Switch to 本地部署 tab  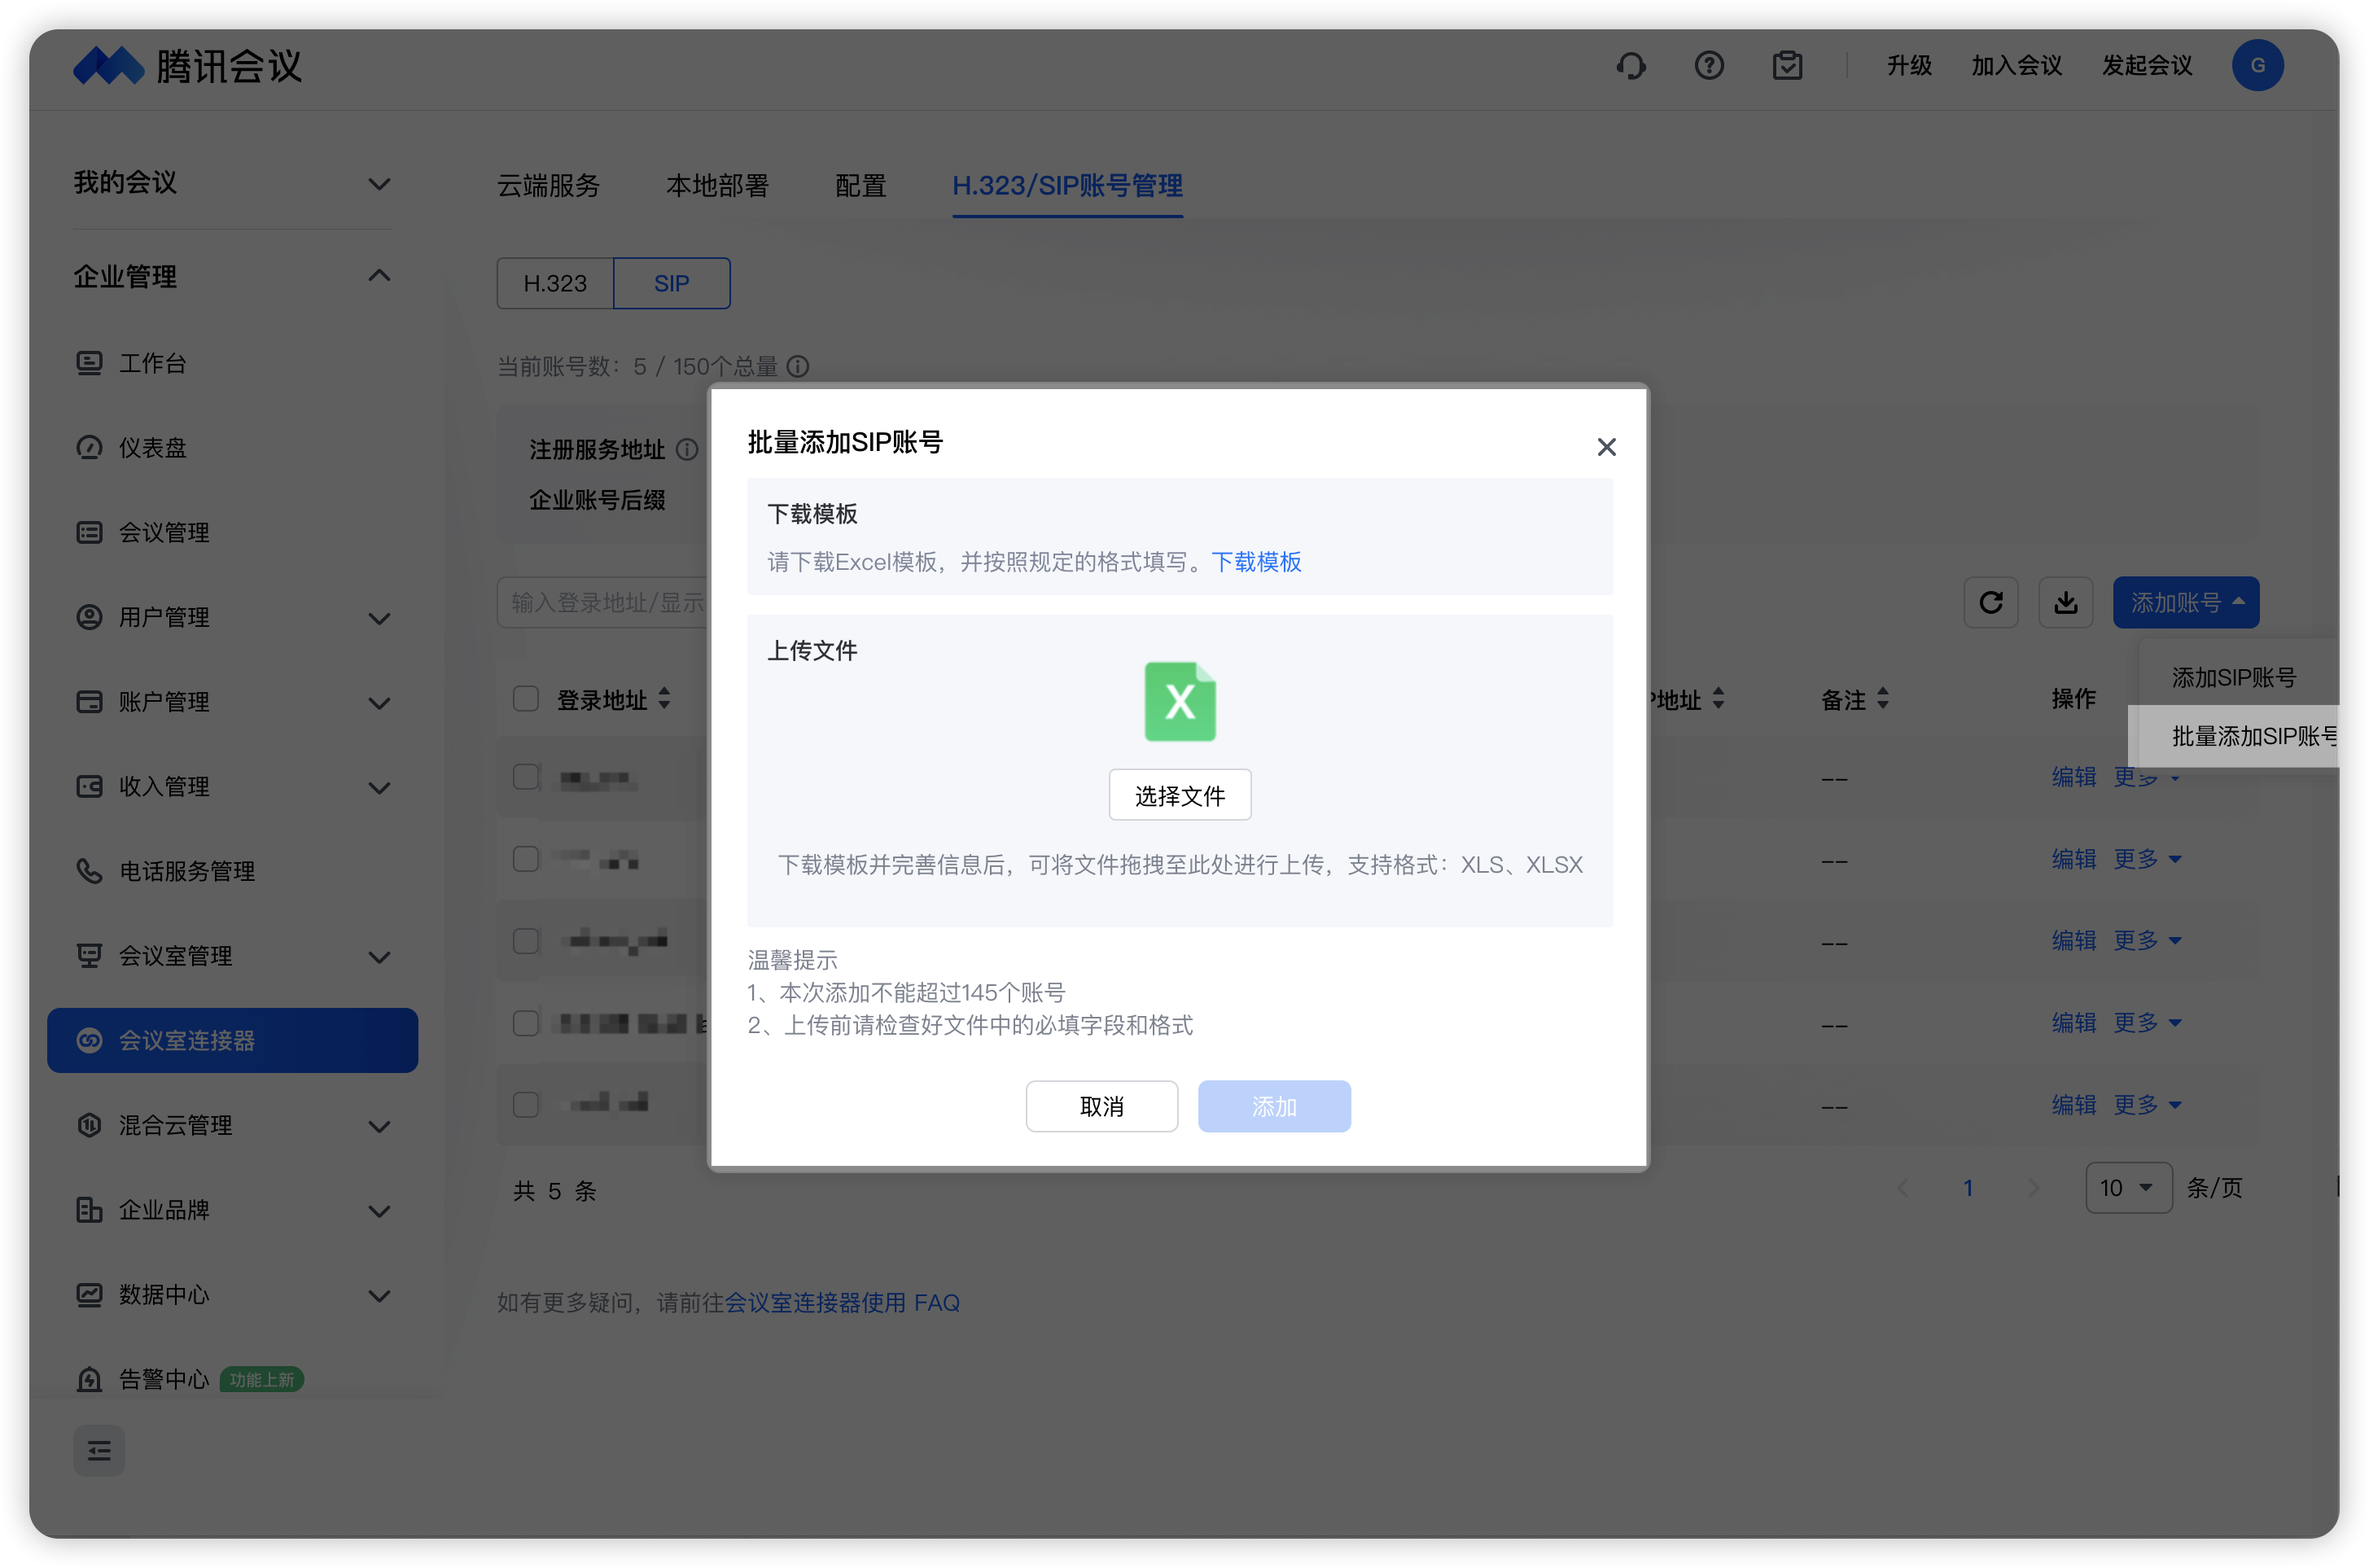coord(717,186)
